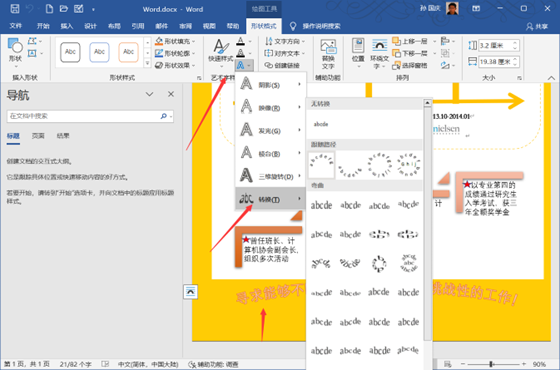Screen dimensions: 560x370
Task: Select the no-transform abcde thumbnail
Action: (321, 124)
